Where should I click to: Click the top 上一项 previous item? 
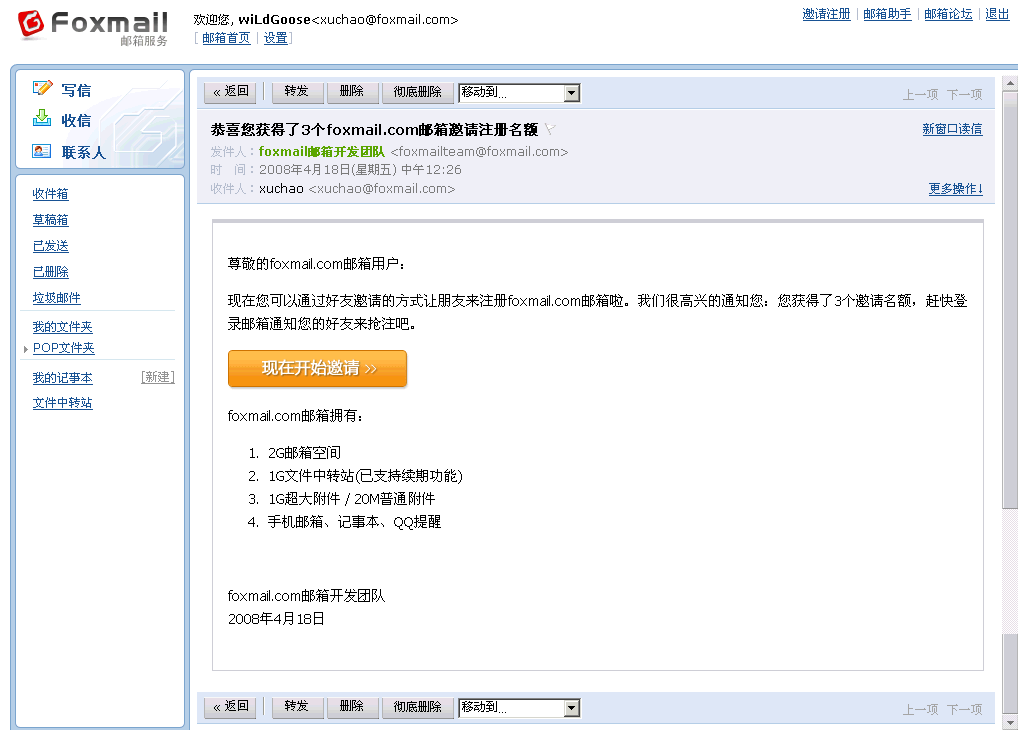[921, 95]
